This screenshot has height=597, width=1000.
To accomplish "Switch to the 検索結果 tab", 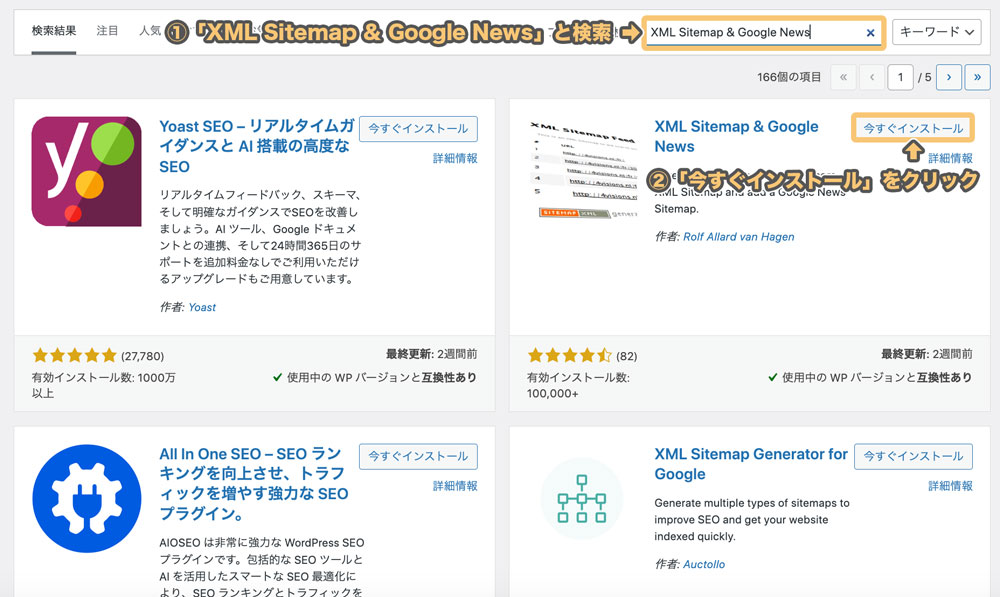I will 54,32.
